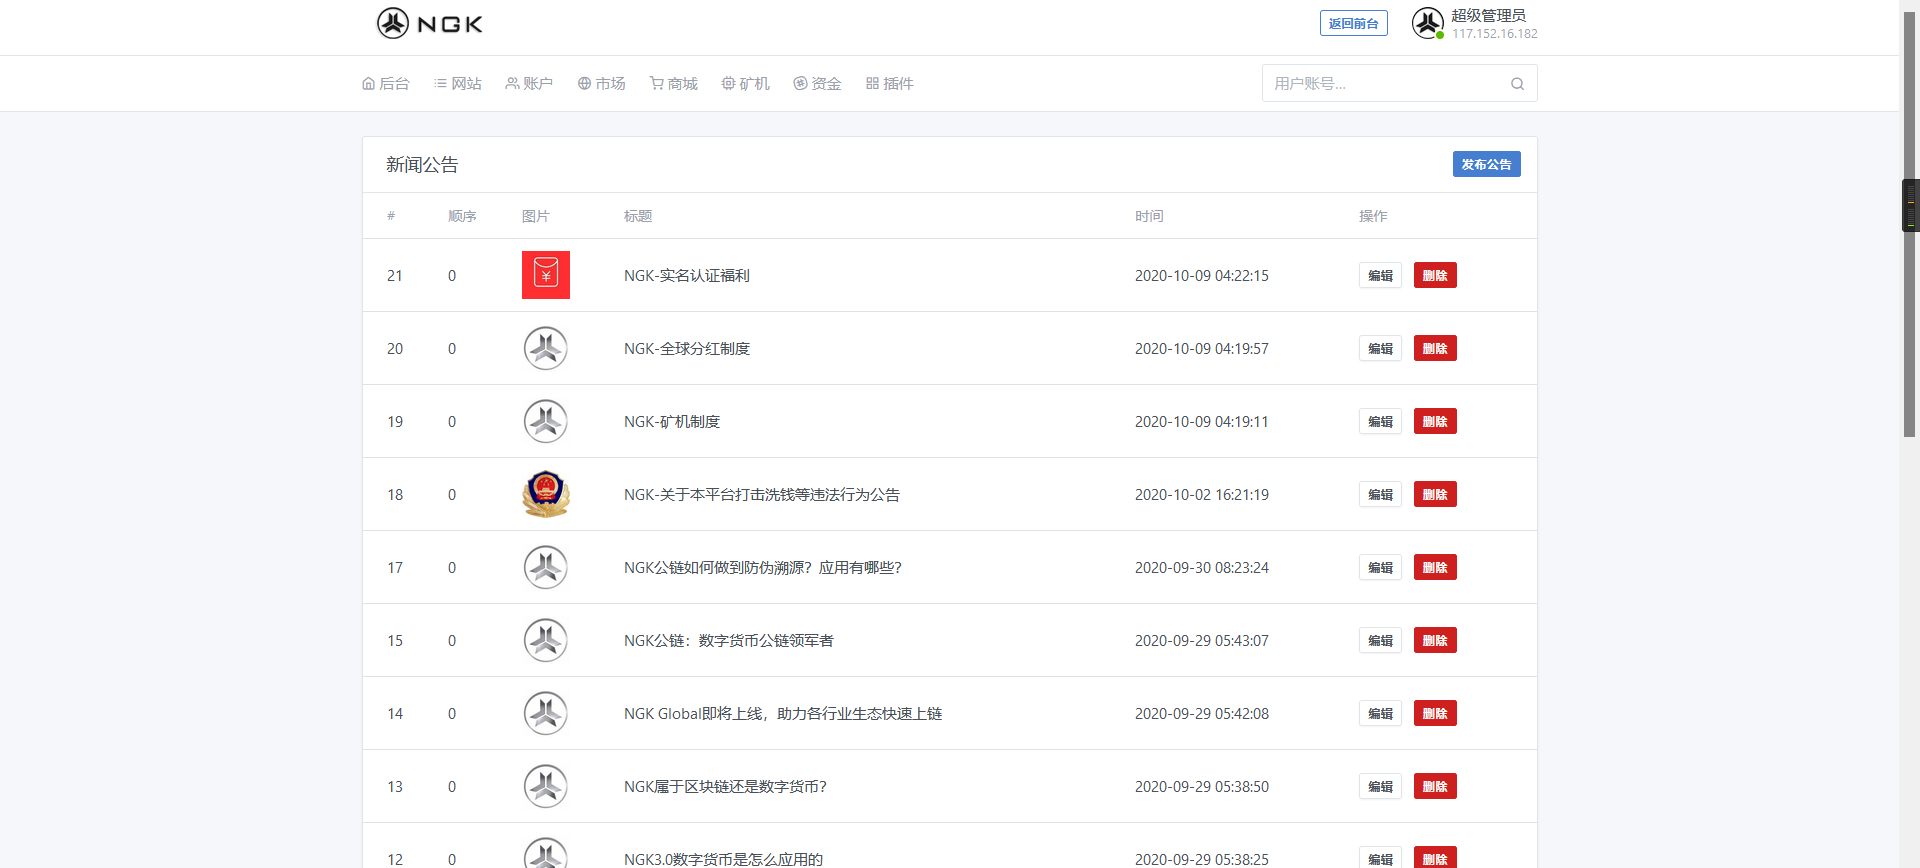Delete the NGK-全球分红制度 announcement

point(1434,348)
